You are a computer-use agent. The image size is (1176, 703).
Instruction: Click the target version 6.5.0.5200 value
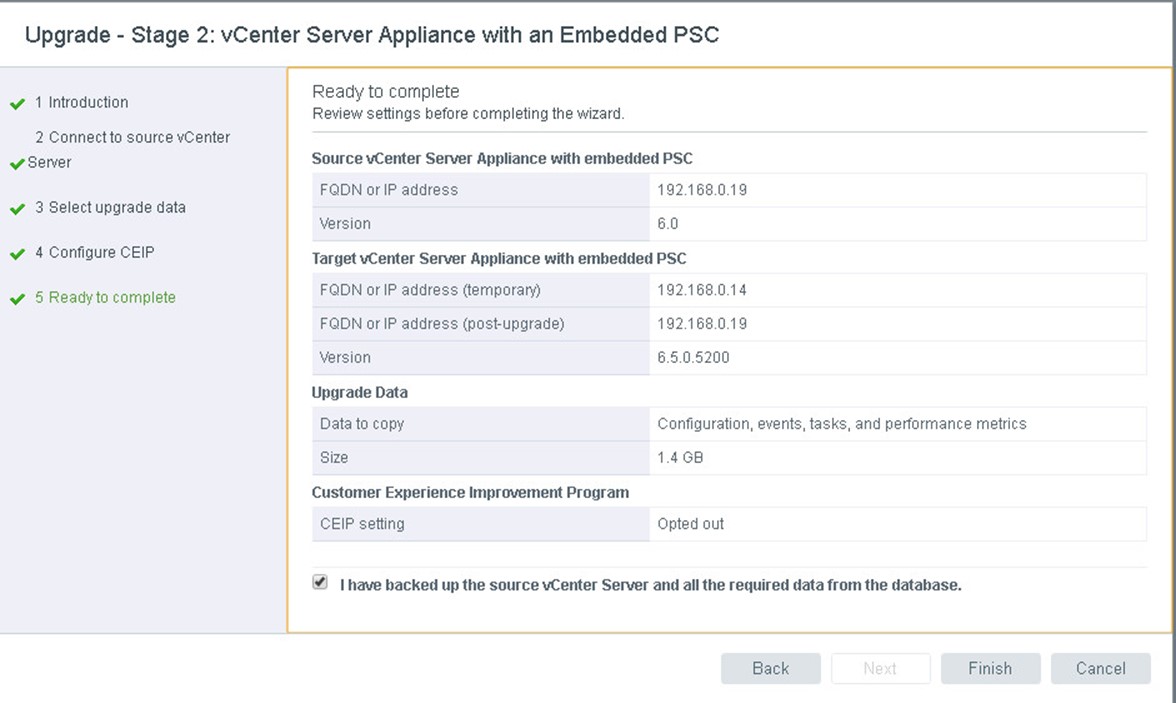693,357
